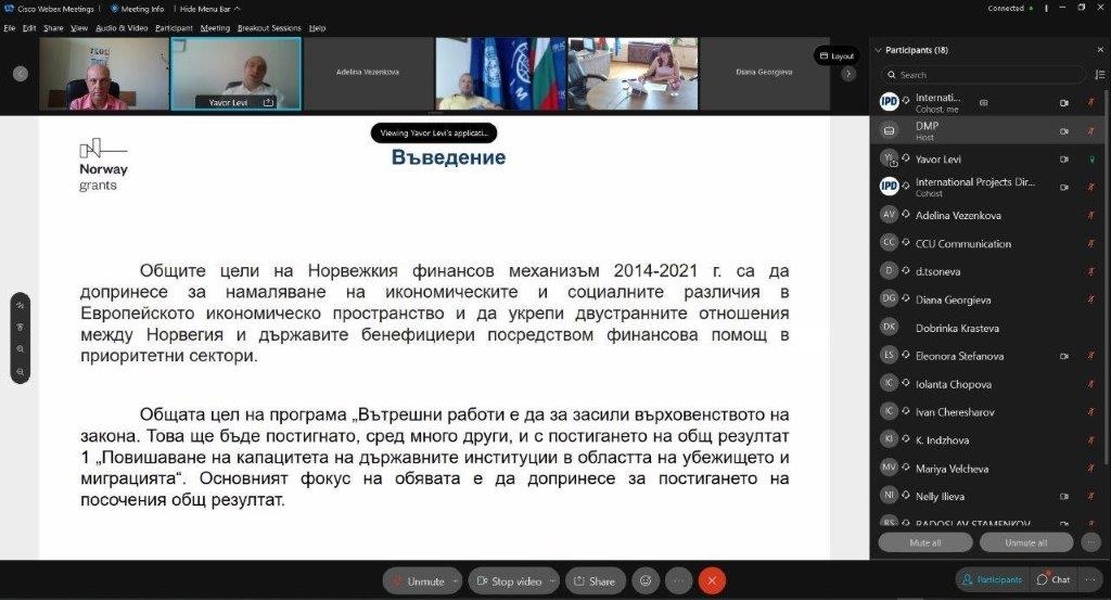Screen dimensions: 1111x600
Task: Toggle mute for DMP host
Action: pyautogui.click(x=1091, y=131)
